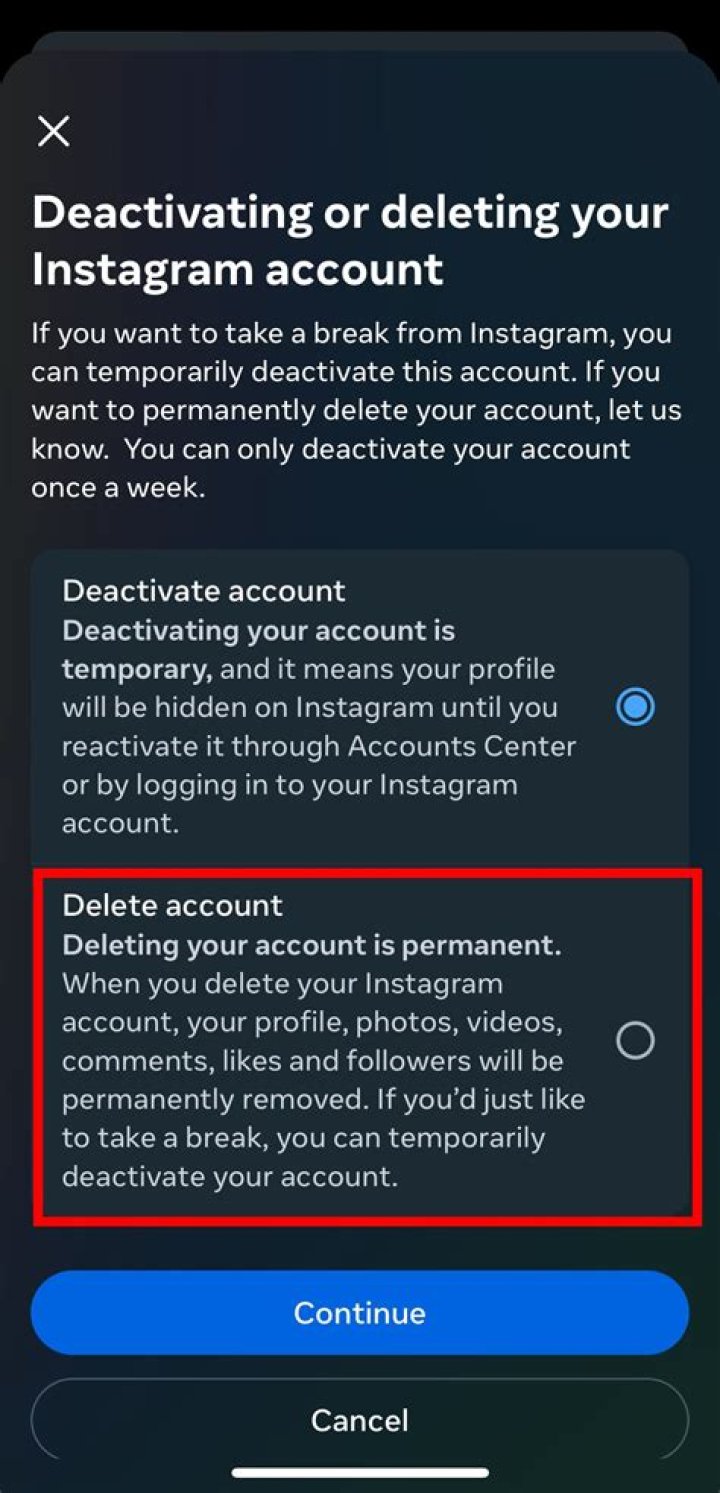Image resolution: width=720 pixels, height=1493 pixels.
Task: Tap the empty radio circle for deletion
Action: (x=634, y=1040)
